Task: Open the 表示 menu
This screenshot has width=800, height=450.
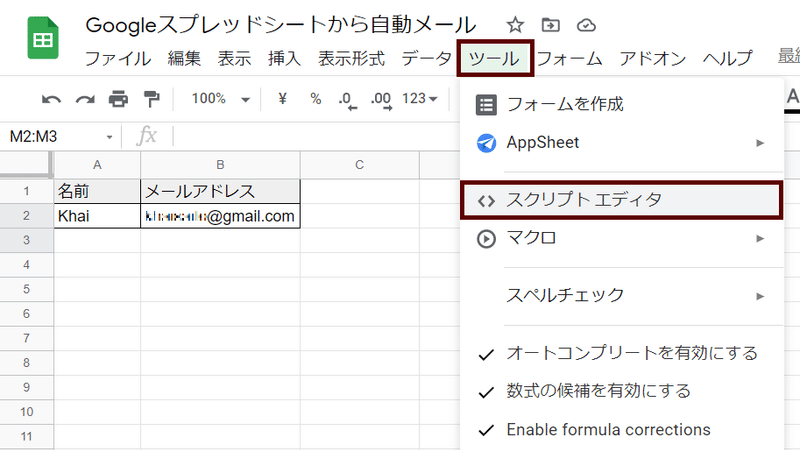Action: (234, 58)
